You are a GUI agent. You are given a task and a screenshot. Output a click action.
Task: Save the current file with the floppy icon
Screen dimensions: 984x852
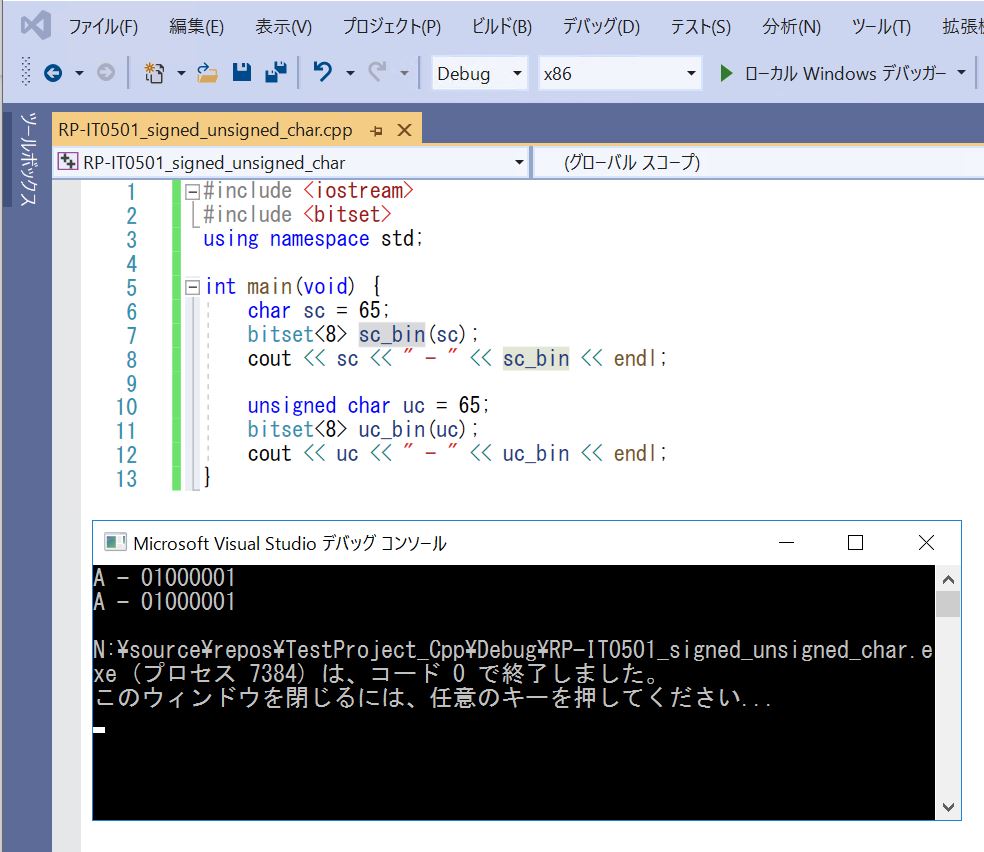point(241,73)
